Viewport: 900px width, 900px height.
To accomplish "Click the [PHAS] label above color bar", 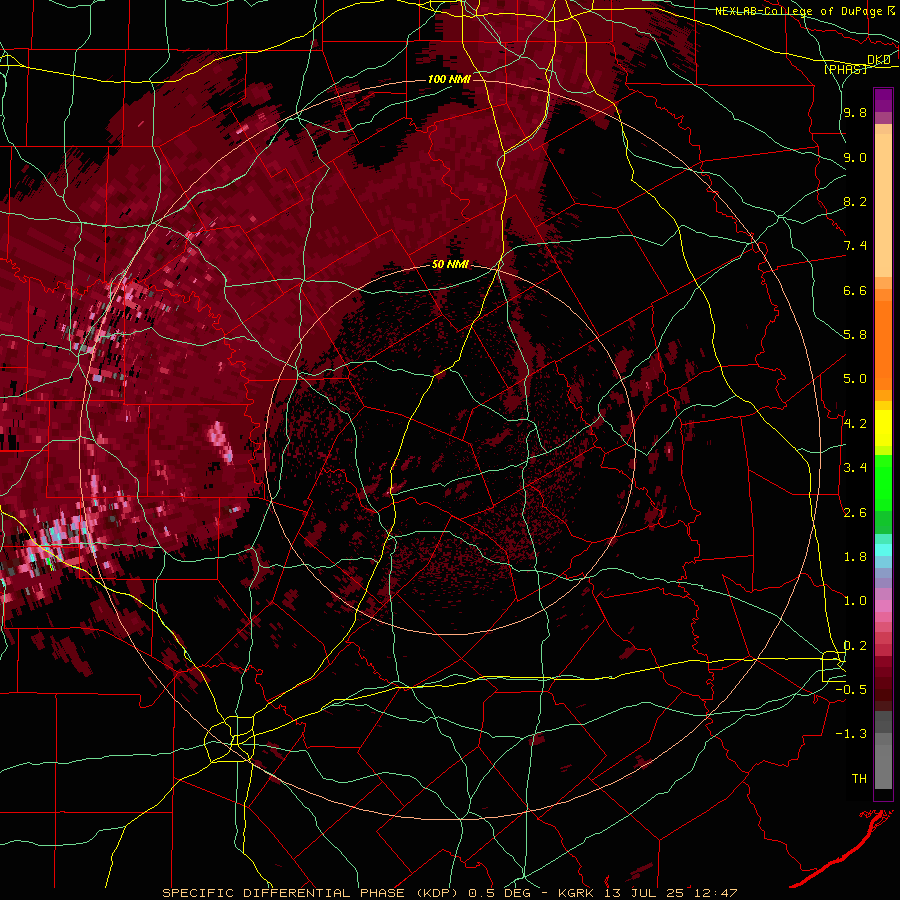I will tap(845, 69).
